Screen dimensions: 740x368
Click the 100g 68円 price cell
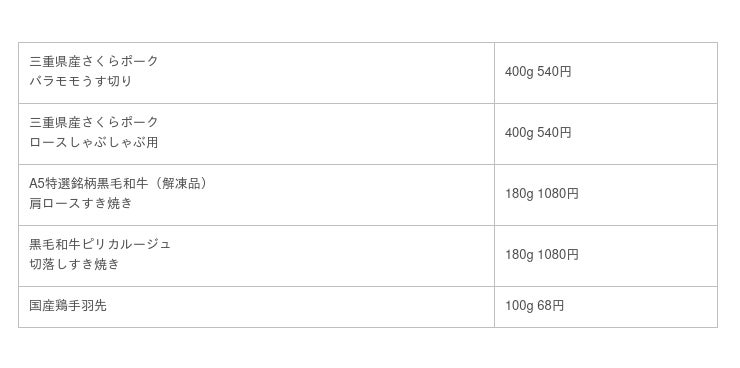click(x=606, y=307)
